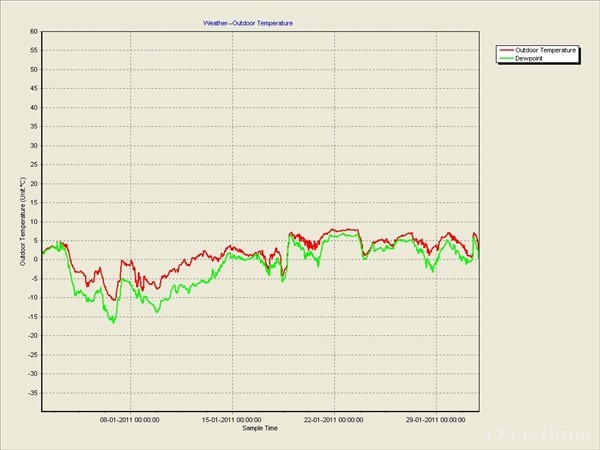Click the vertical Outdoor Temperature y-axis title
This screenshot has width=600, height=450.
[x=22, y=222]
